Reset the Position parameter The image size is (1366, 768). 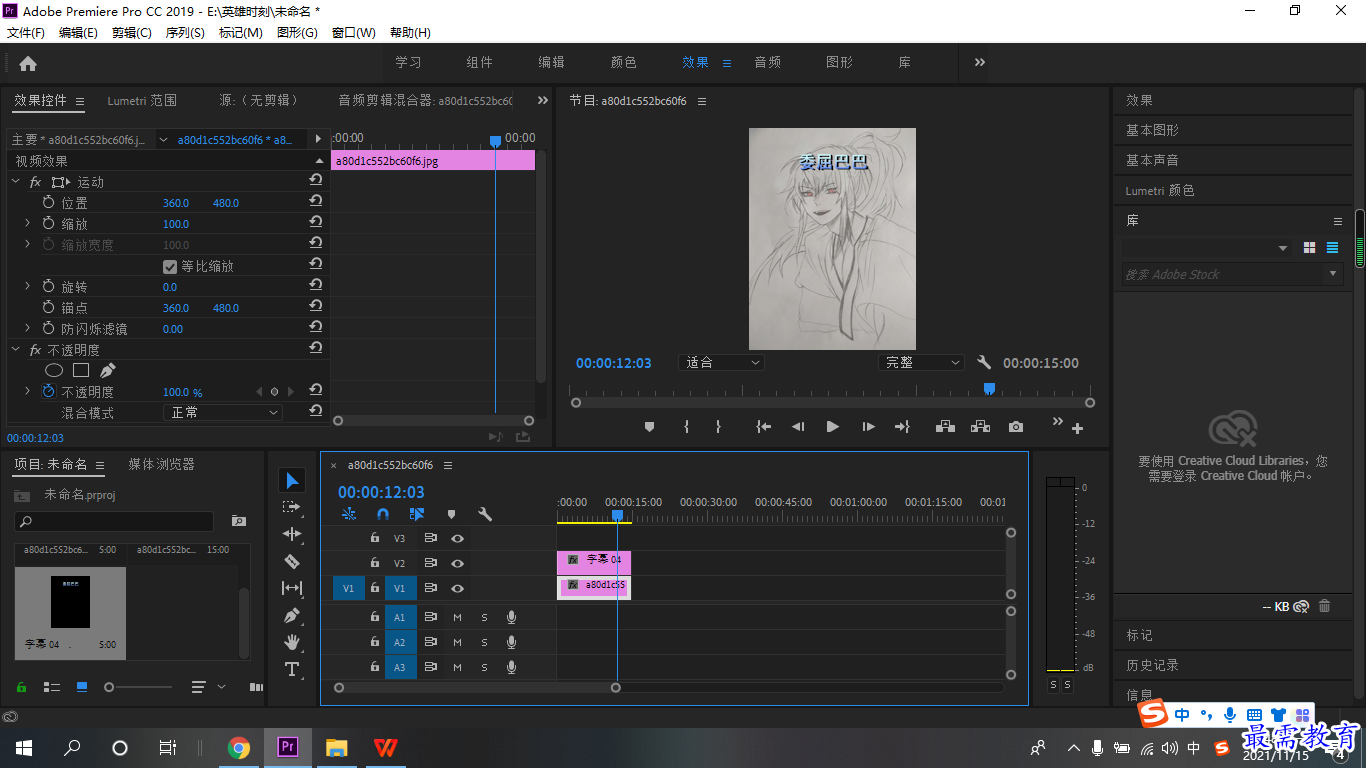tap(315, 202)
